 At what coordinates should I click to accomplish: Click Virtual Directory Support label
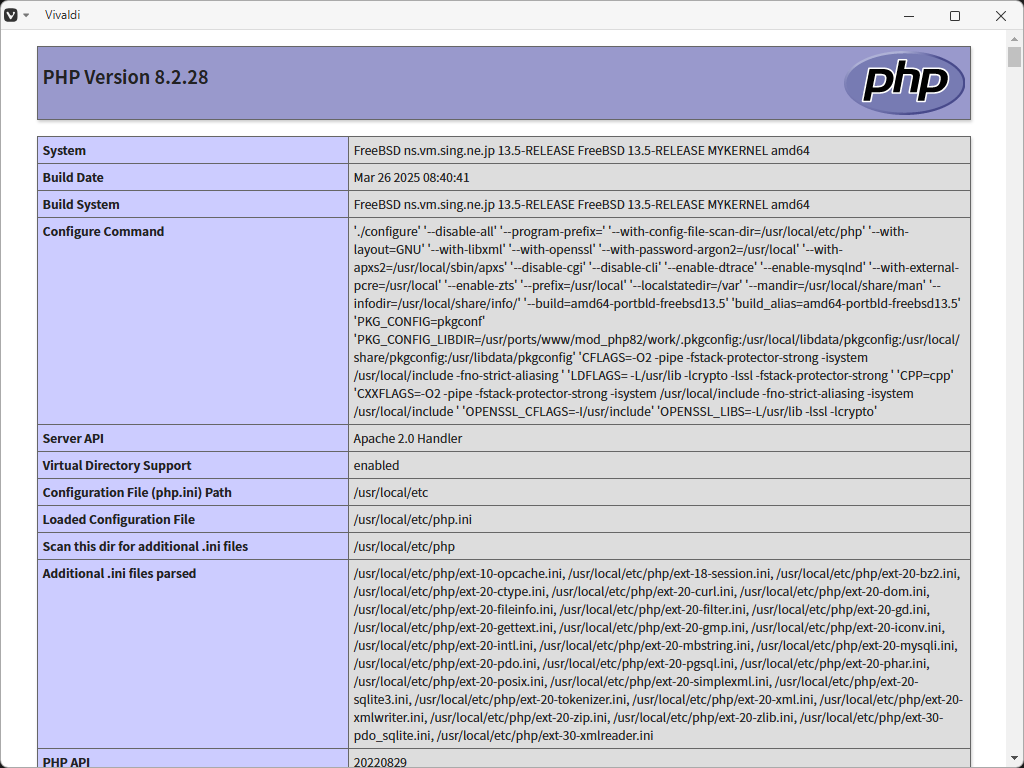(117, 465)
